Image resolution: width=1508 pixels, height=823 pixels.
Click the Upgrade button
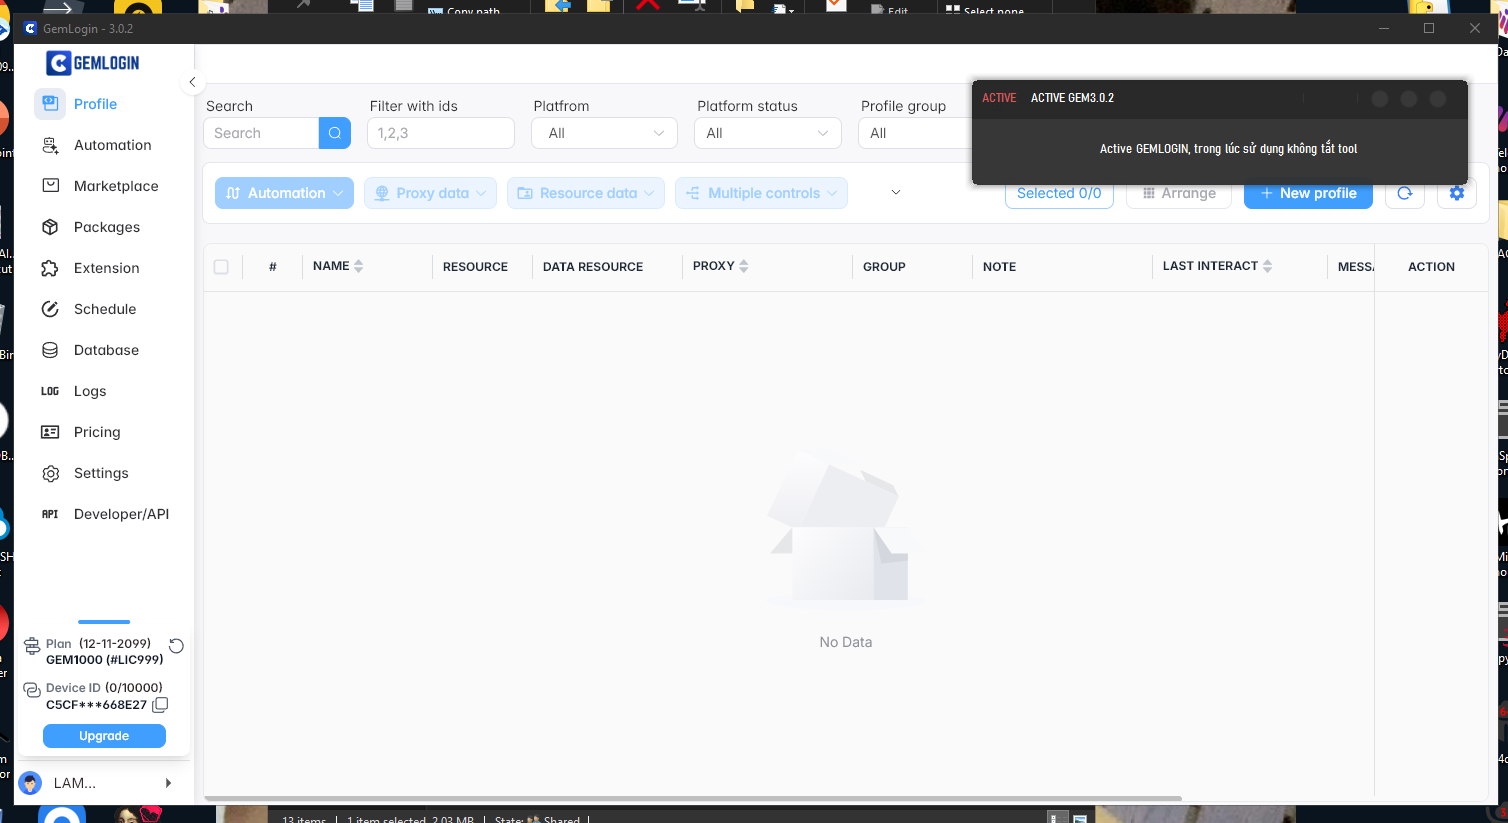(x=104, y=736)
